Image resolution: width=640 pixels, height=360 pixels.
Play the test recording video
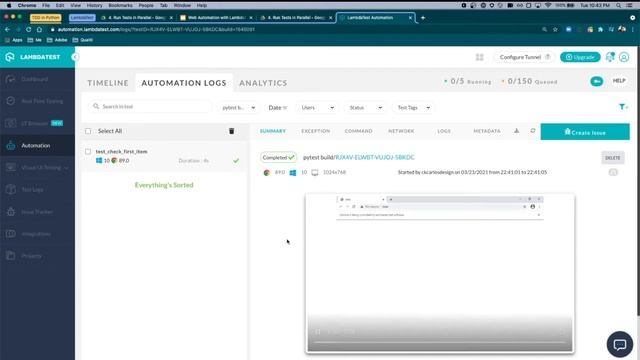tap(318, 331)
